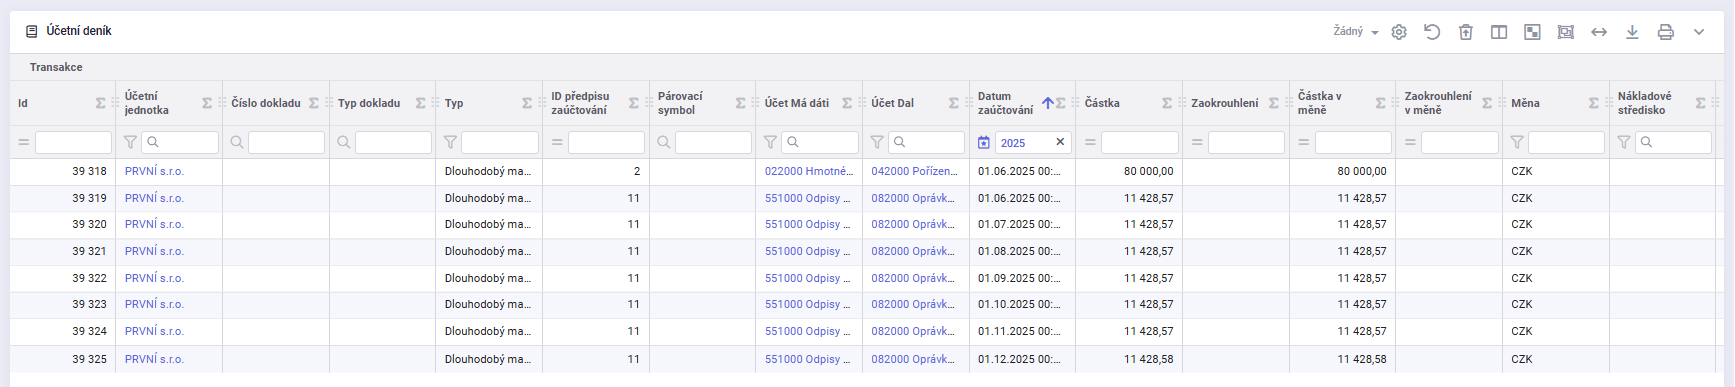The image size is (1735, 387).
Task: Select the Transakce group header
Action: pos(56,67)
